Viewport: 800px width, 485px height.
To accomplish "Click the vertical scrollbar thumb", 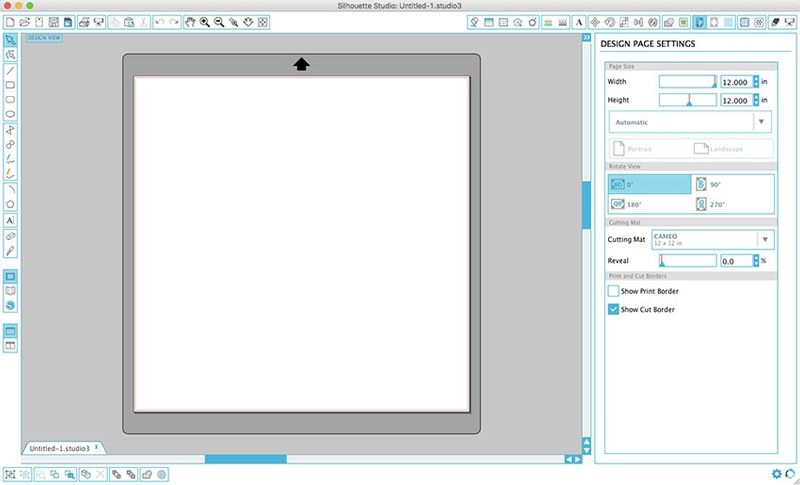I will (x=586, y=205).
